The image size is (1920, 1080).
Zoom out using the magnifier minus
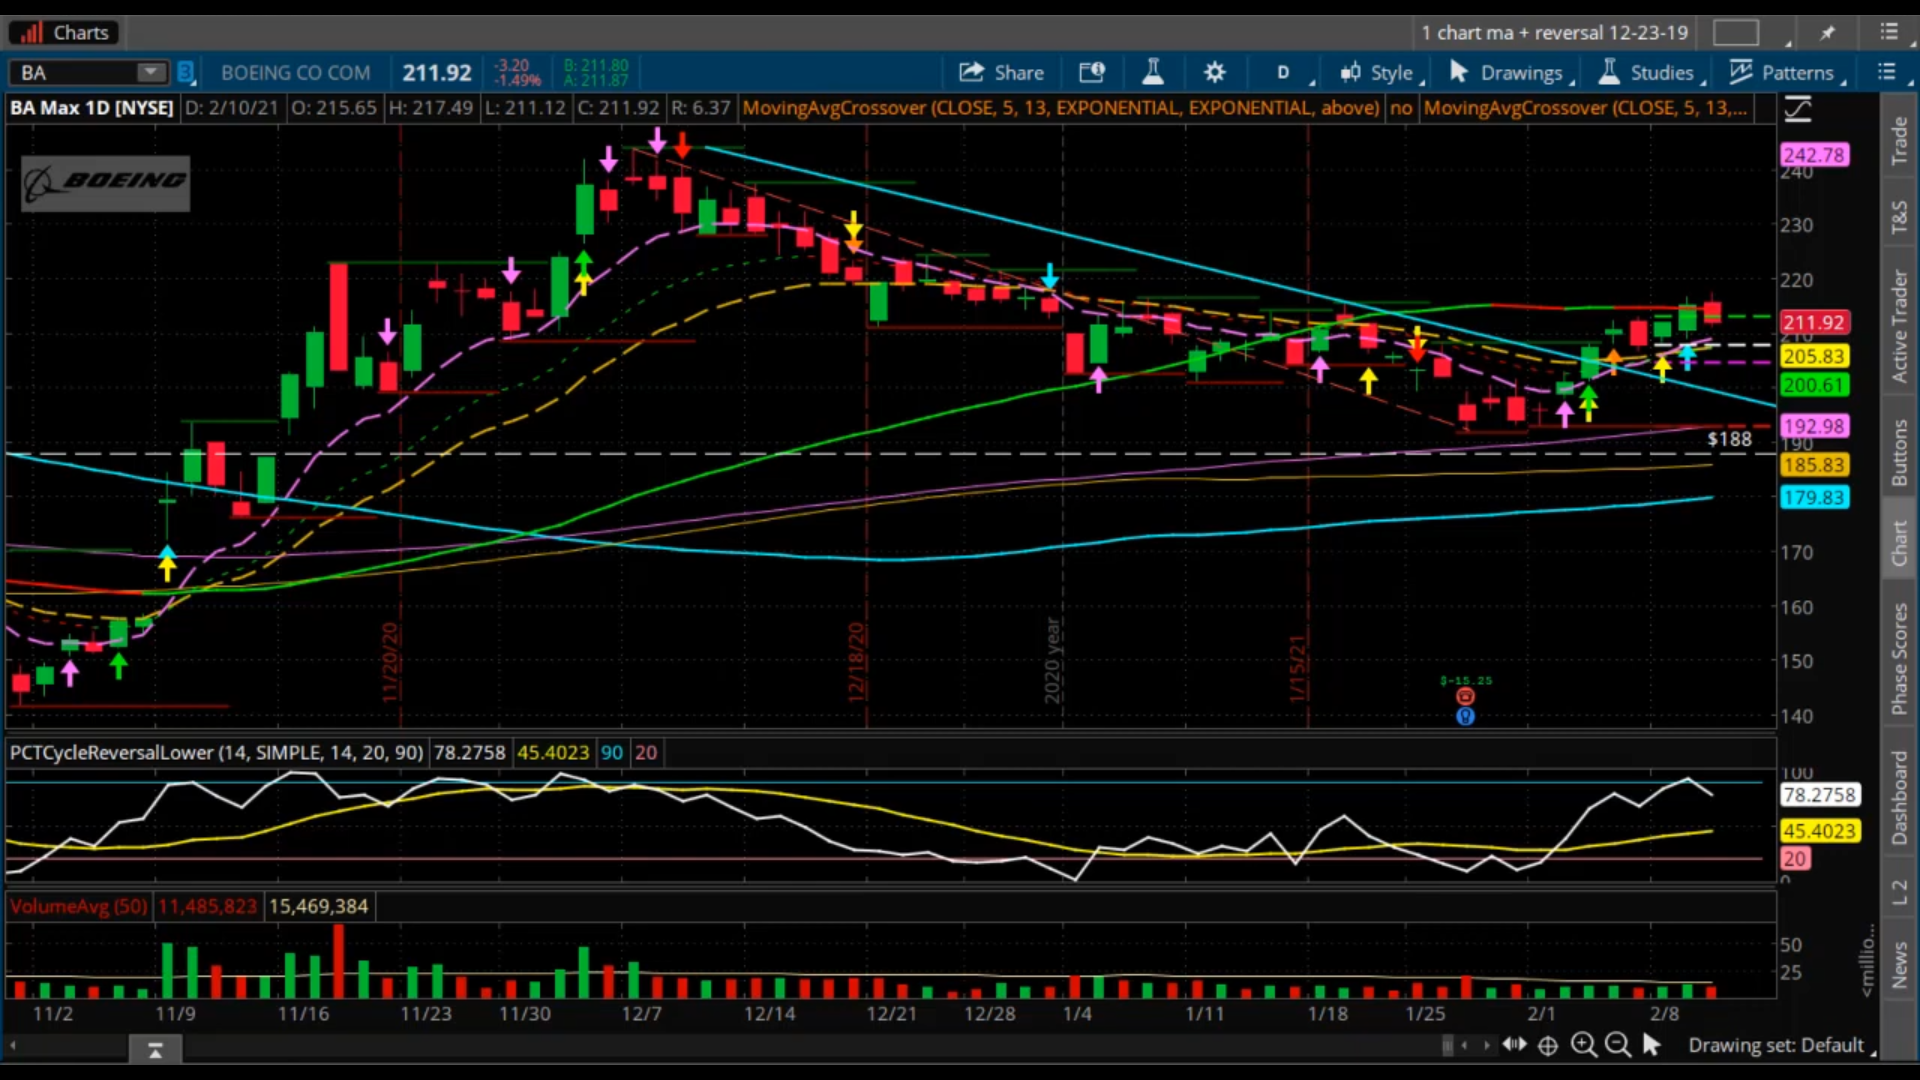[1617, 1045]
